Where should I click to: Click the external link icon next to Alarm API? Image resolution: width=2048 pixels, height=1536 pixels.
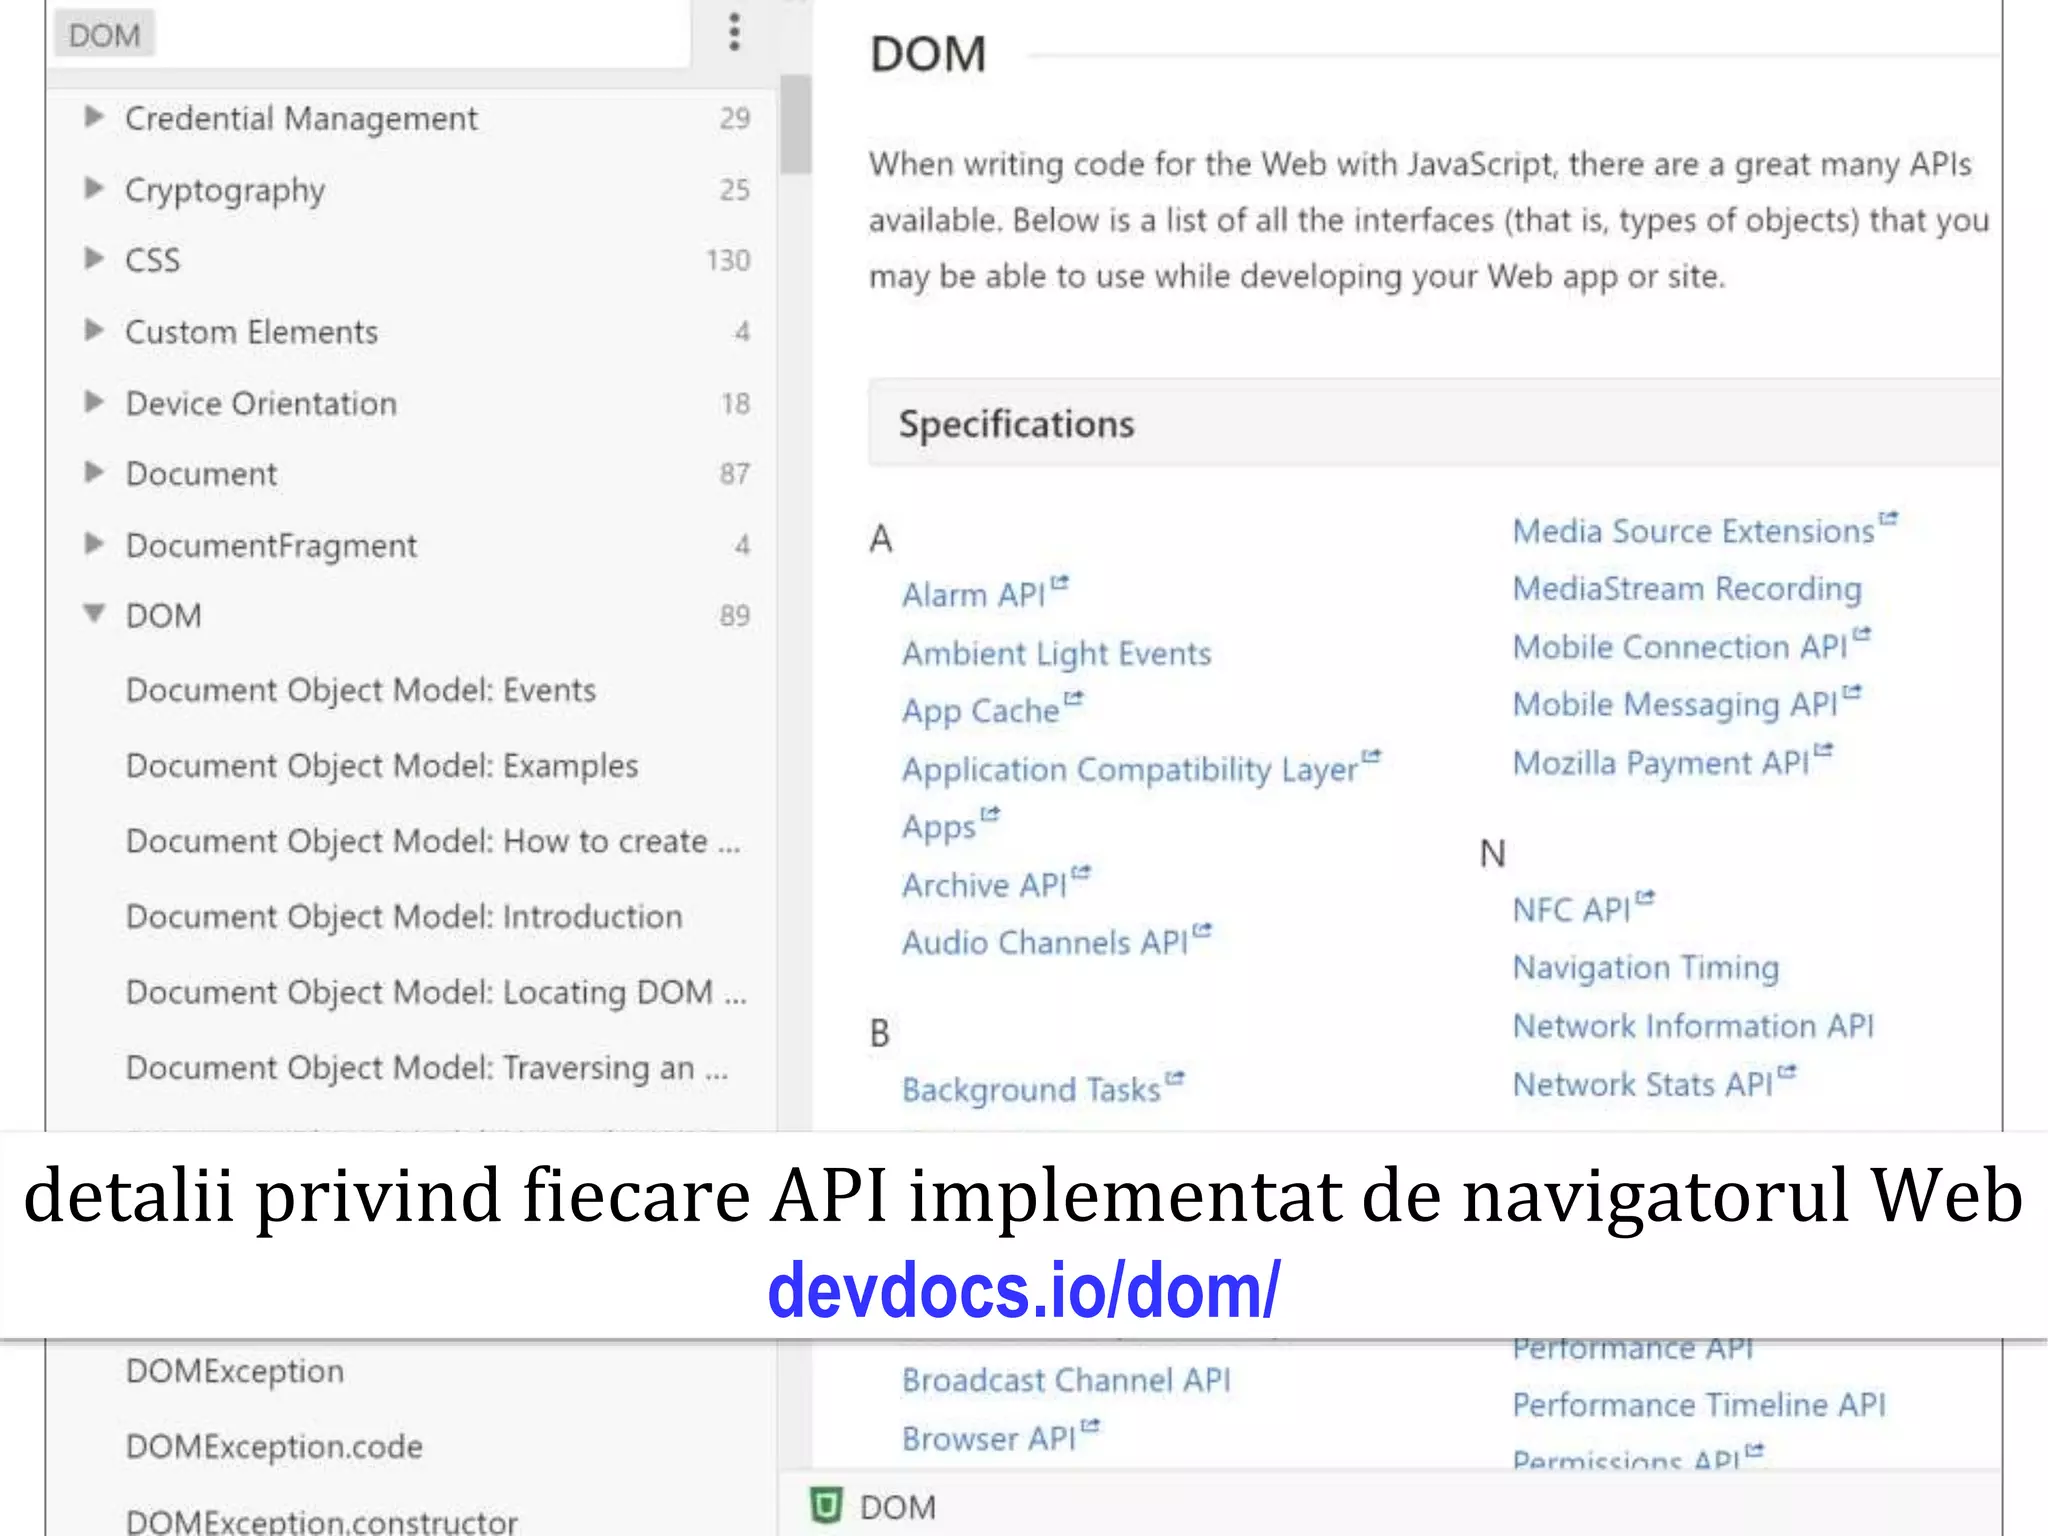(x=1060, y=583)
